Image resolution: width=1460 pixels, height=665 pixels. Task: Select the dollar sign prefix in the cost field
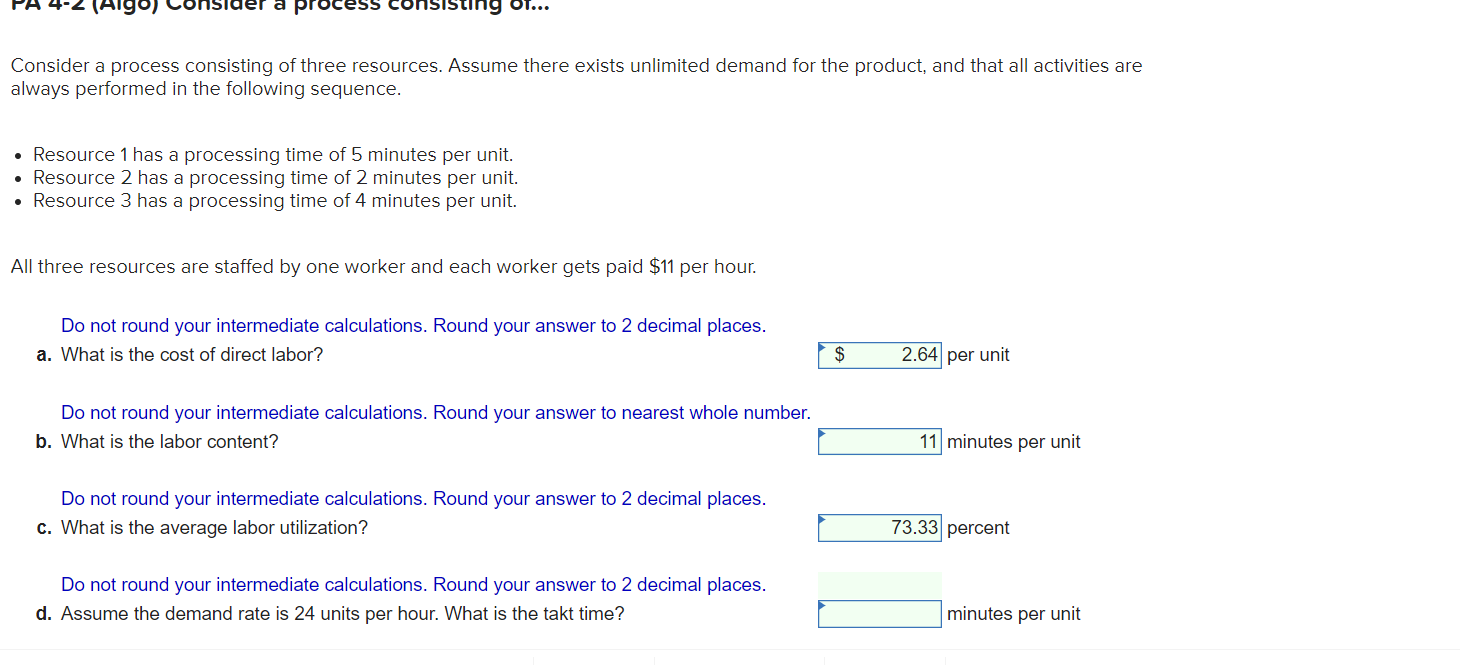[x=839, y=354]
